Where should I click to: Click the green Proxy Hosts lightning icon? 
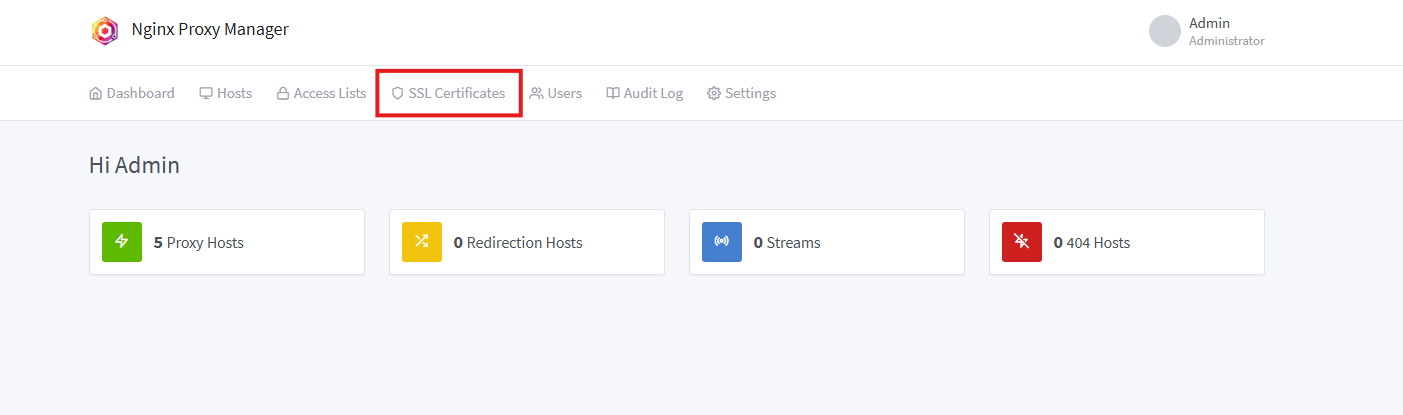122,242
